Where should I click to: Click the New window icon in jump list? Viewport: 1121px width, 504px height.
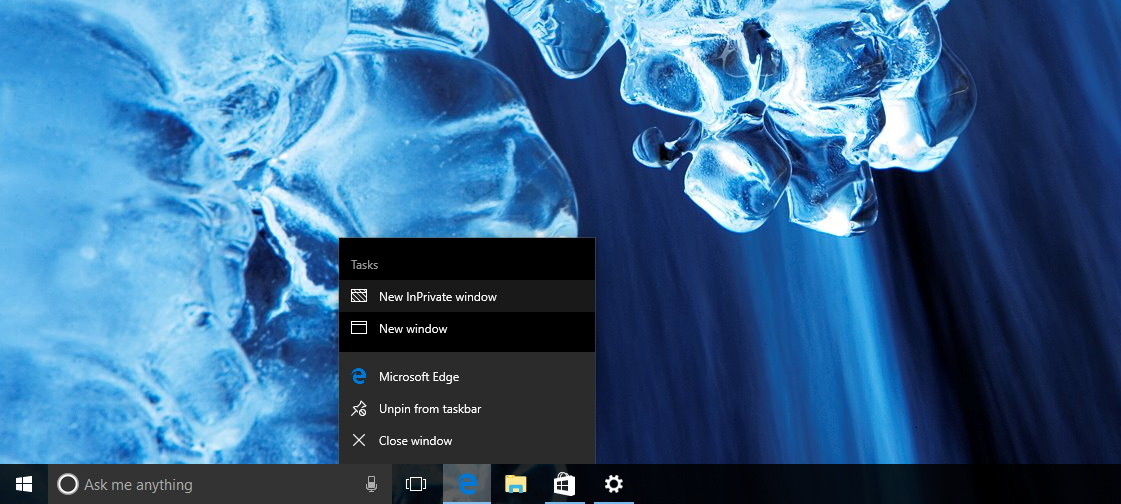pyautogui.click(x=359, y=328)
